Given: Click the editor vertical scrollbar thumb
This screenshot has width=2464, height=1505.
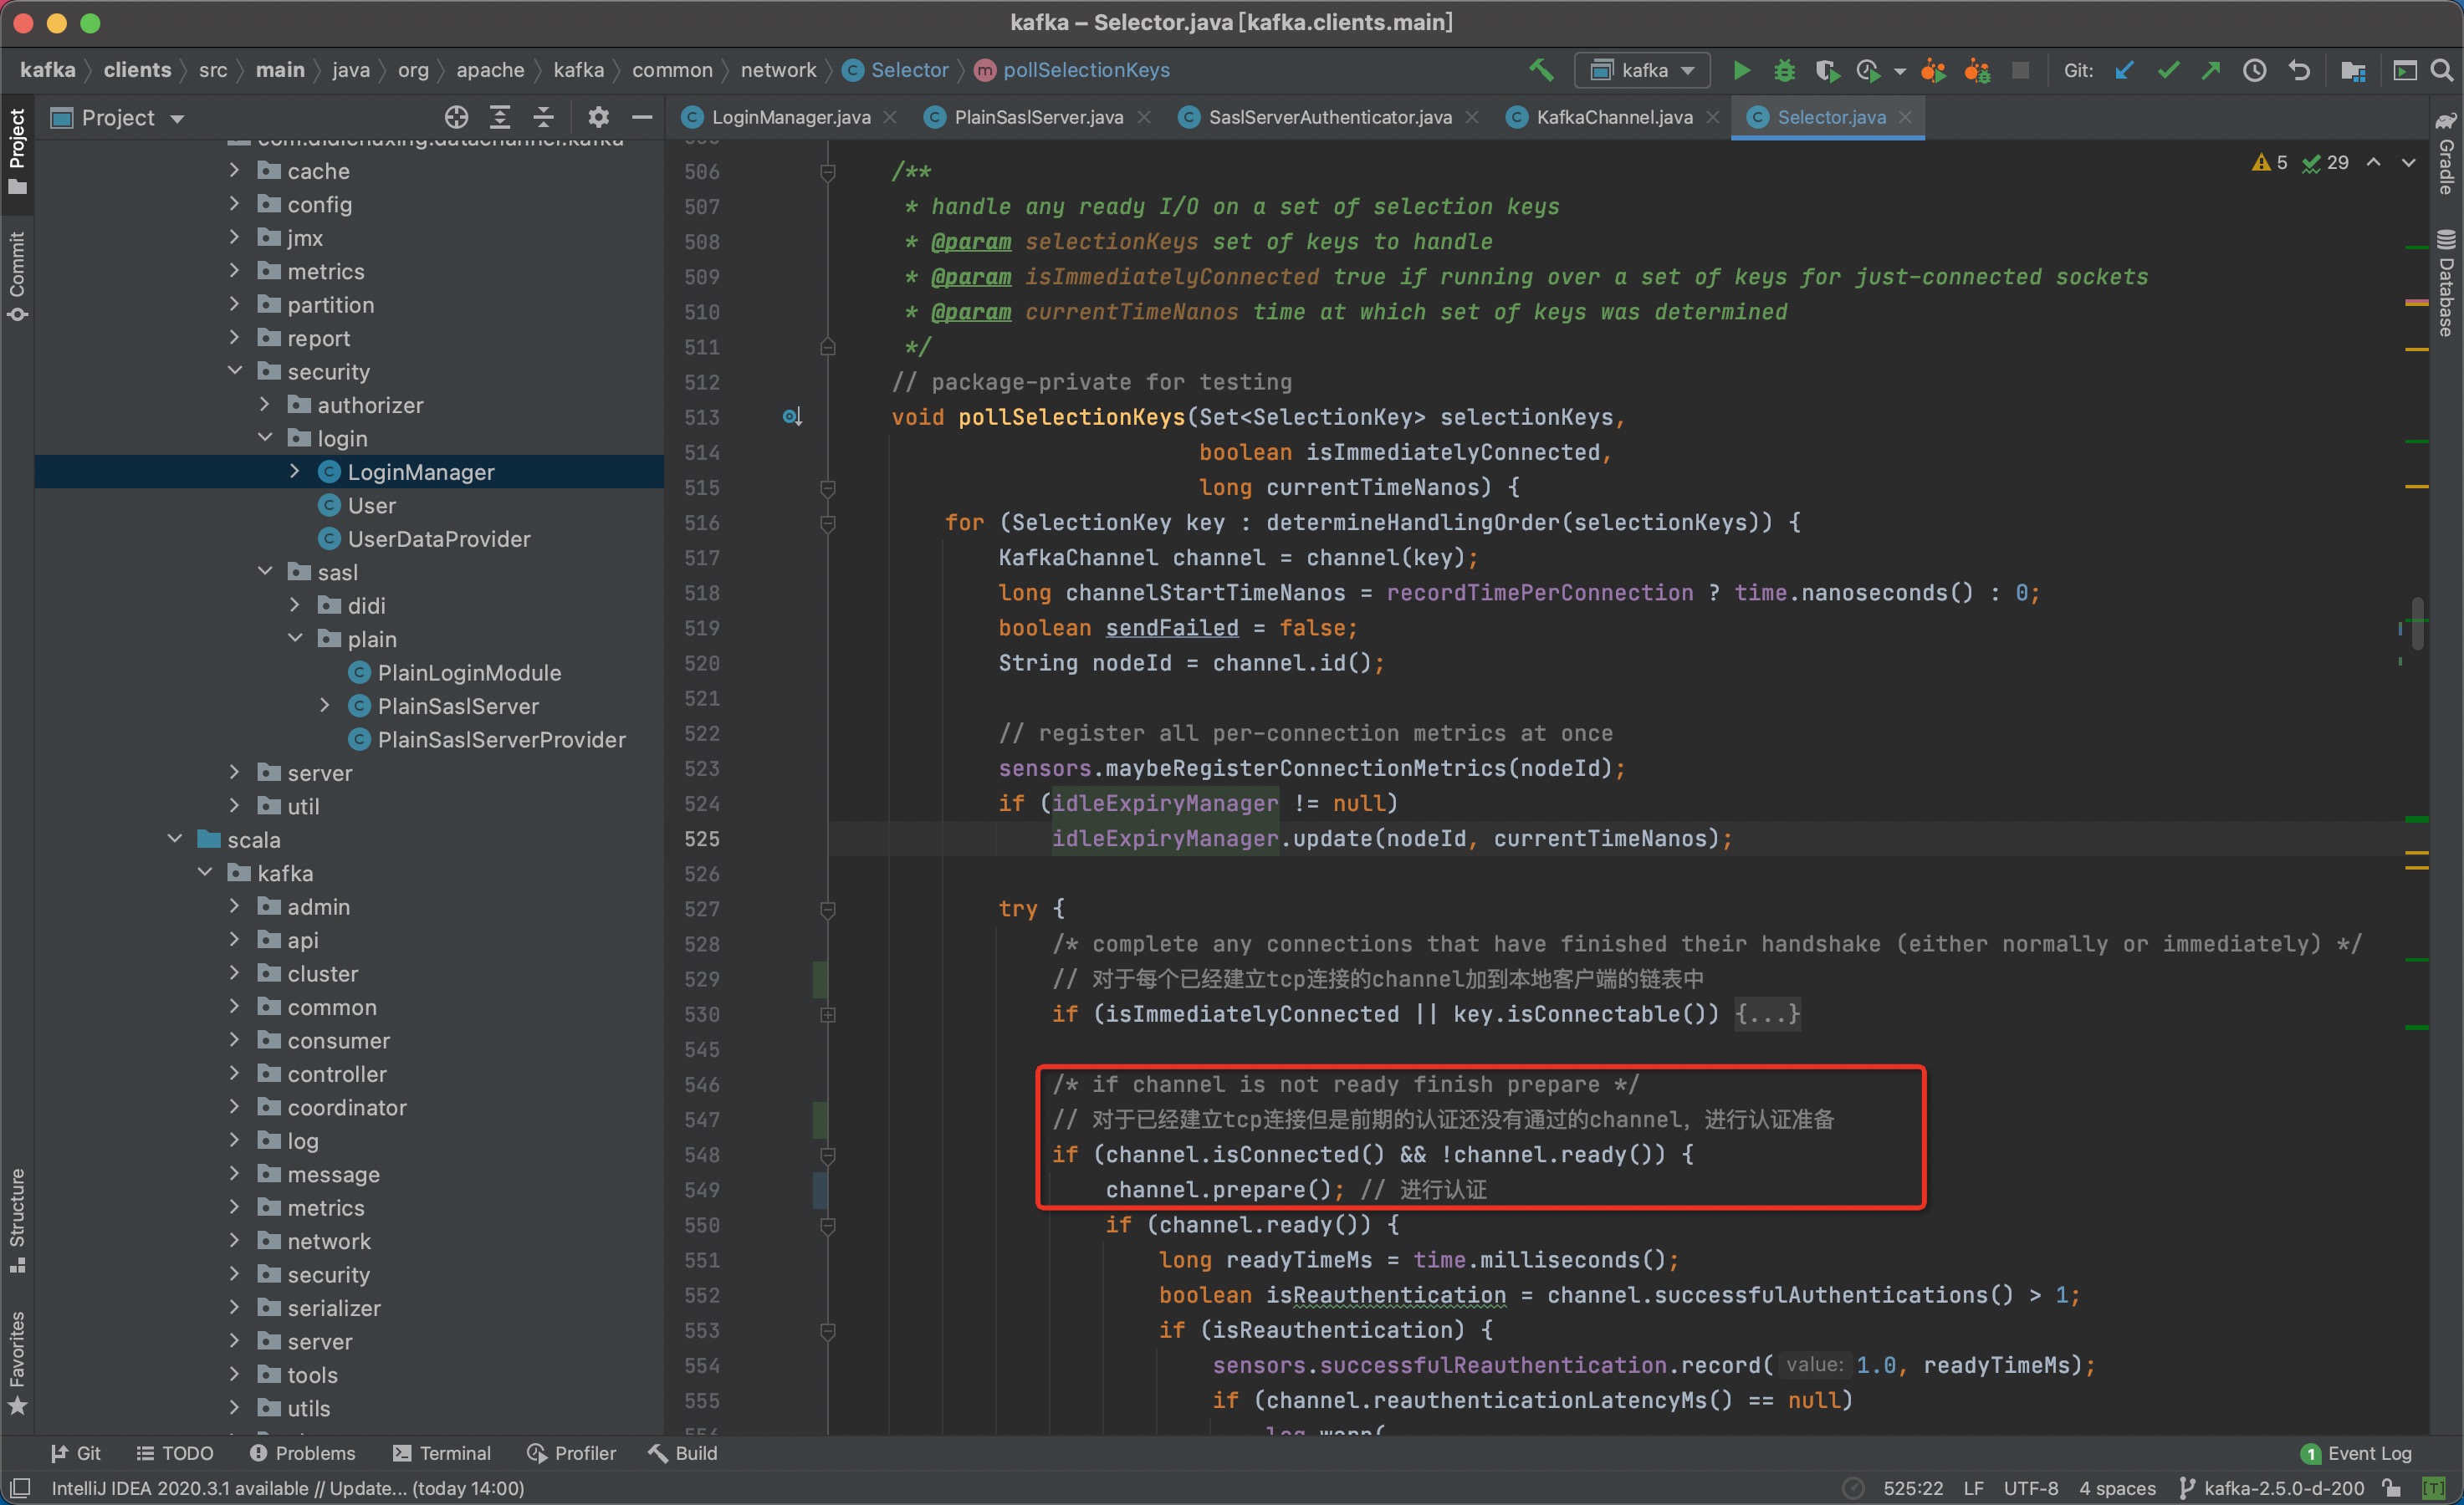Looking at the screenshot, I should click(x=2416, y=625).
